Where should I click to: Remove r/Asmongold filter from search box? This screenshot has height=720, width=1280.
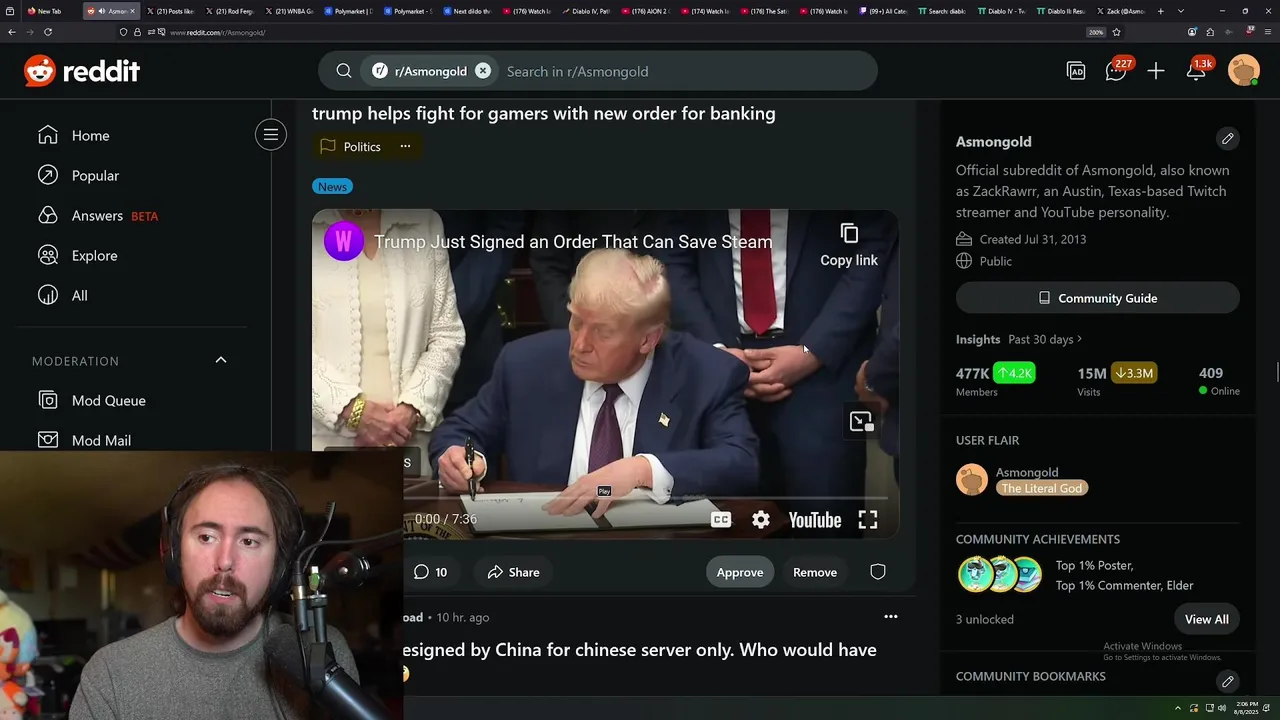point(483,71)
